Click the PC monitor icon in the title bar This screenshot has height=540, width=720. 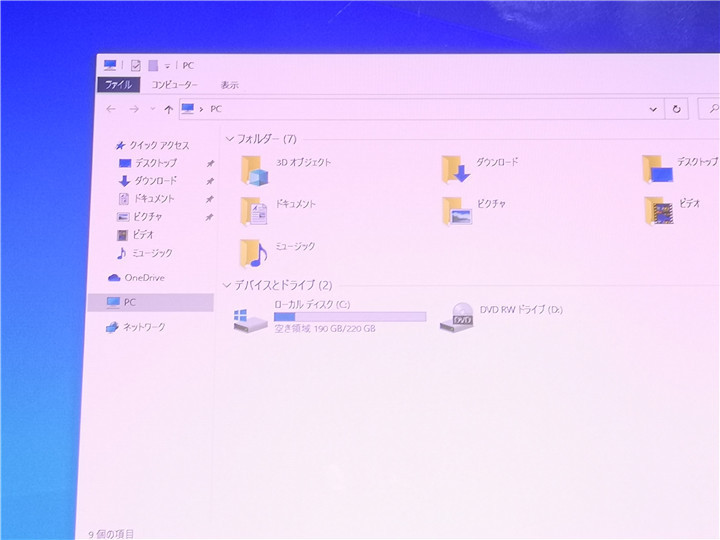point(110,65)
